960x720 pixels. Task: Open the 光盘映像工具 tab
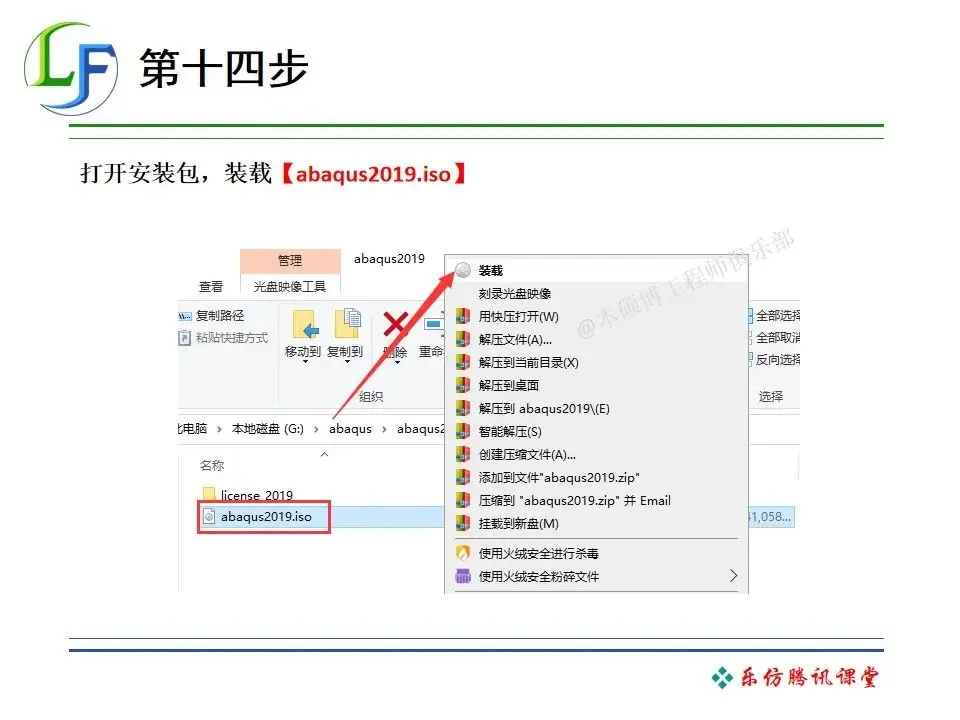click(290, 287)
